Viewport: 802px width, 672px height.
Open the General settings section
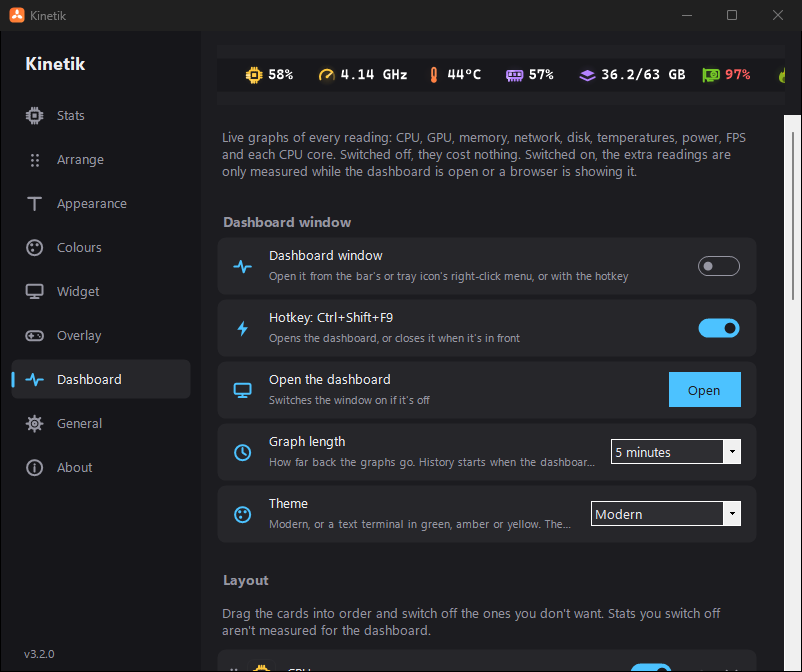(x=101, y=423)
